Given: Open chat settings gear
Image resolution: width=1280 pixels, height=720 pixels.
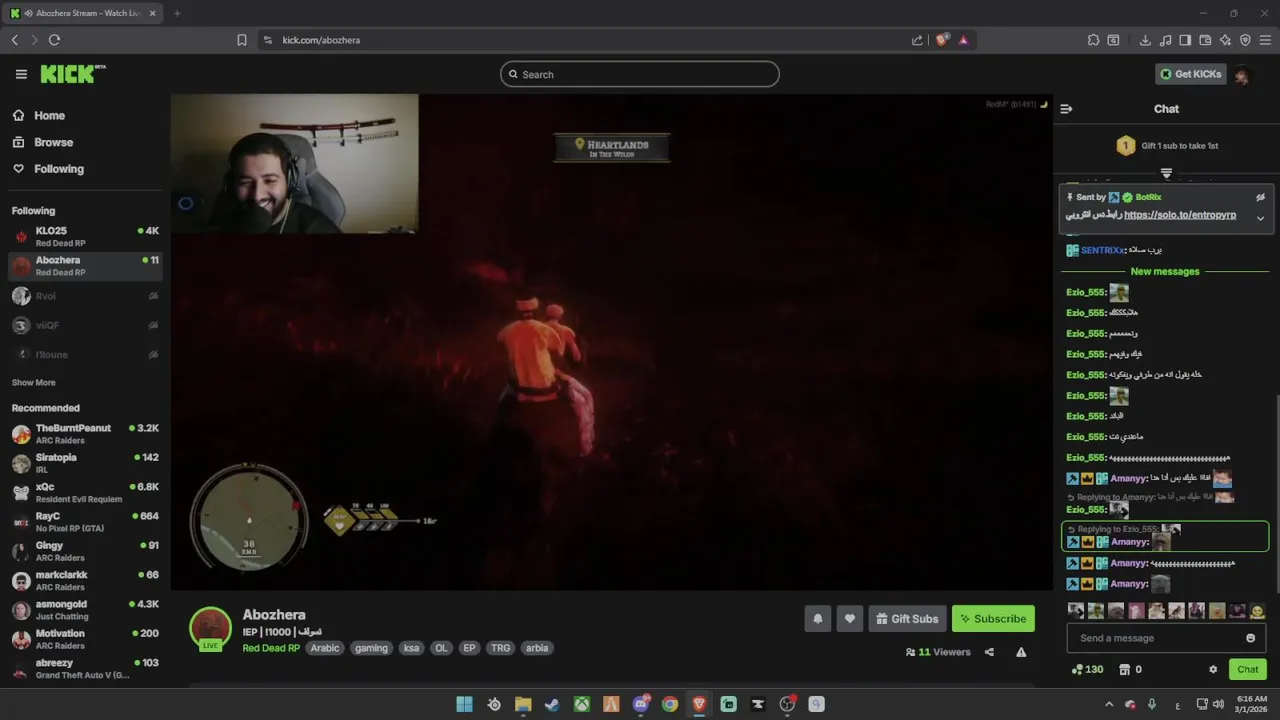Looking at the screenshot, I should coord(1213,669).
